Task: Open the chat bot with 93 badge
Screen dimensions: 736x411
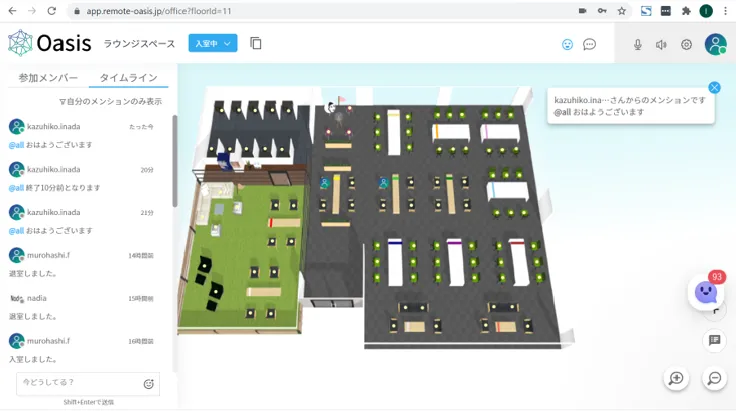Action: [x=706, y=292]
